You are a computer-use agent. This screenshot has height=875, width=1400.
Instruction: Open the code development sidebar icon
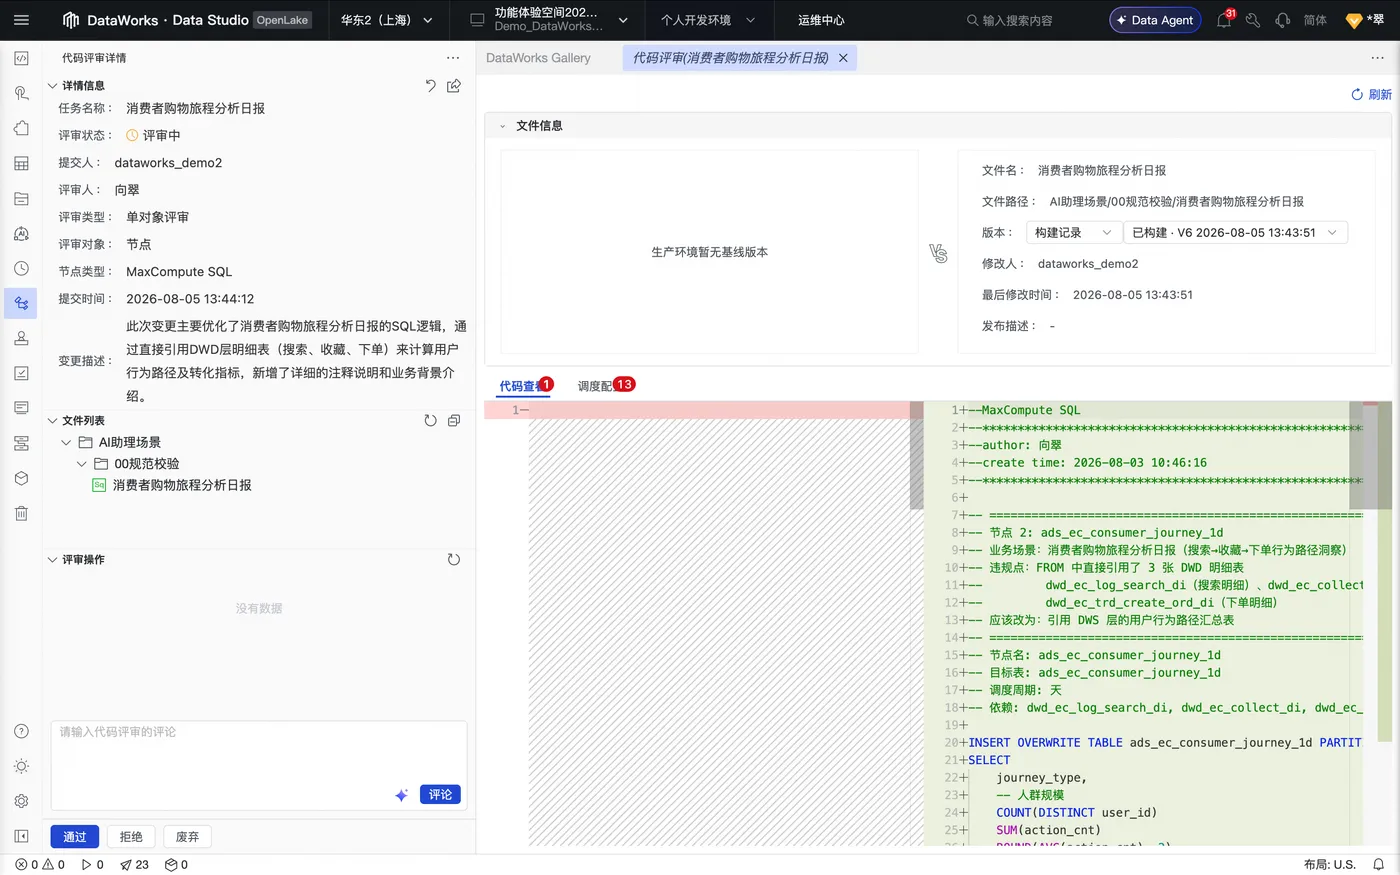[x=21, y=58]
